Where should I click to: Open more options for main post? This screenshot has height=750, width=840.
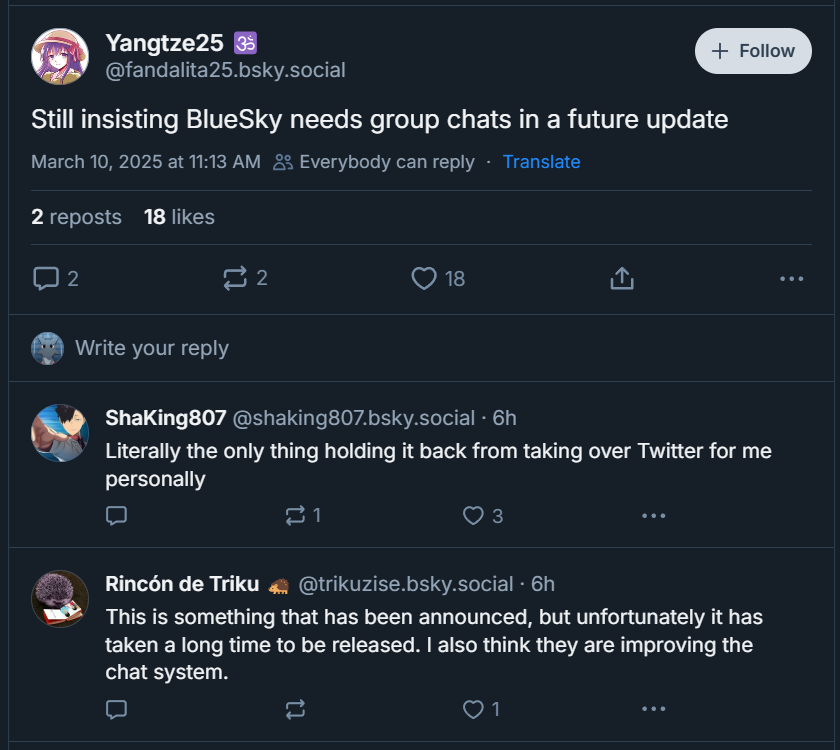[791, 278]
